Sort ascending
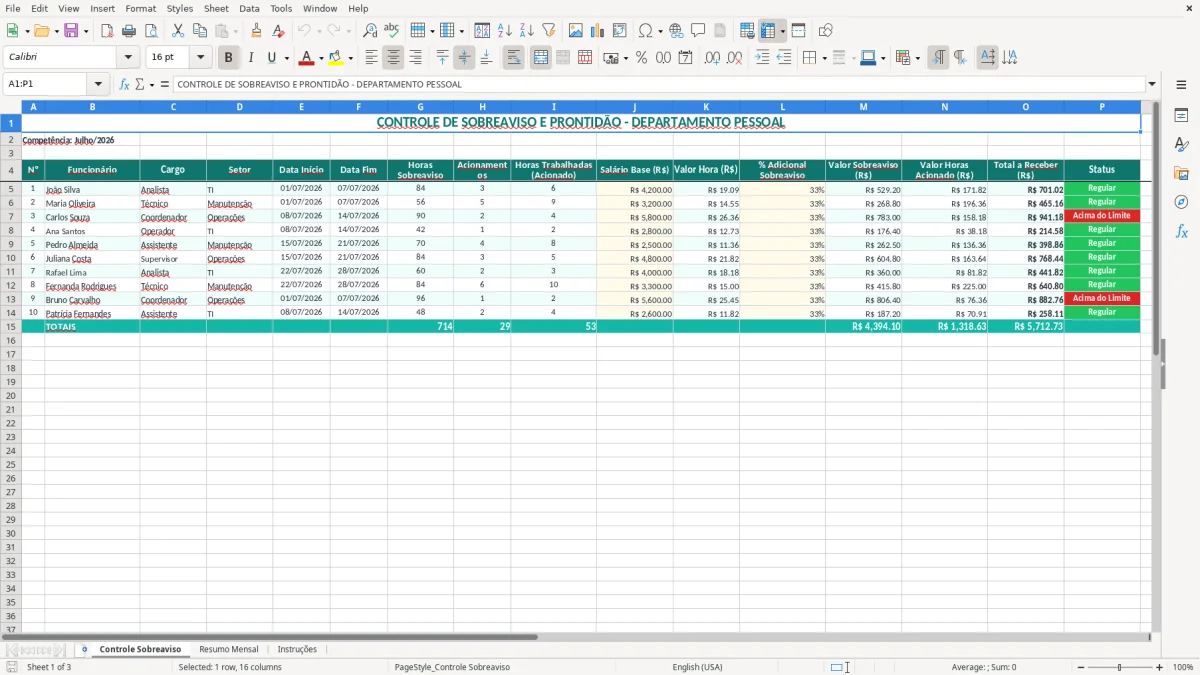 click(x=505, y=31)
